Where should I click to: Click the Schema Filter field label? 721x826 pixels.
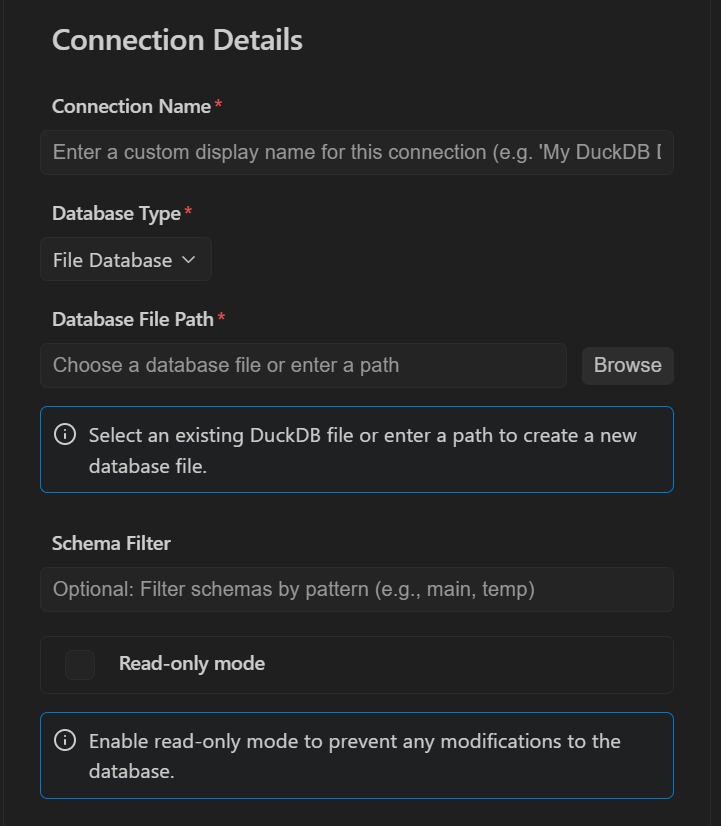pyautogui.click(x=111, y=544)
